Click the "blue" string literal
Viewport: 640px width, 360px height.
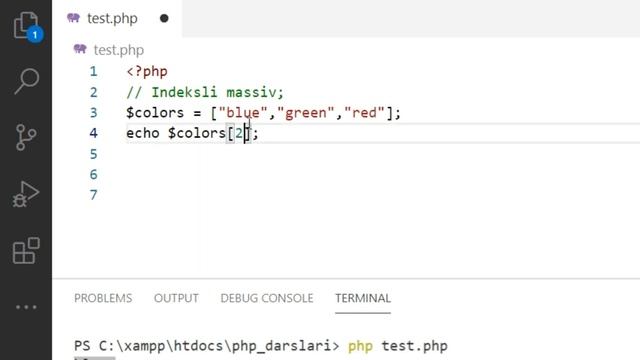[x=243, y=113]
